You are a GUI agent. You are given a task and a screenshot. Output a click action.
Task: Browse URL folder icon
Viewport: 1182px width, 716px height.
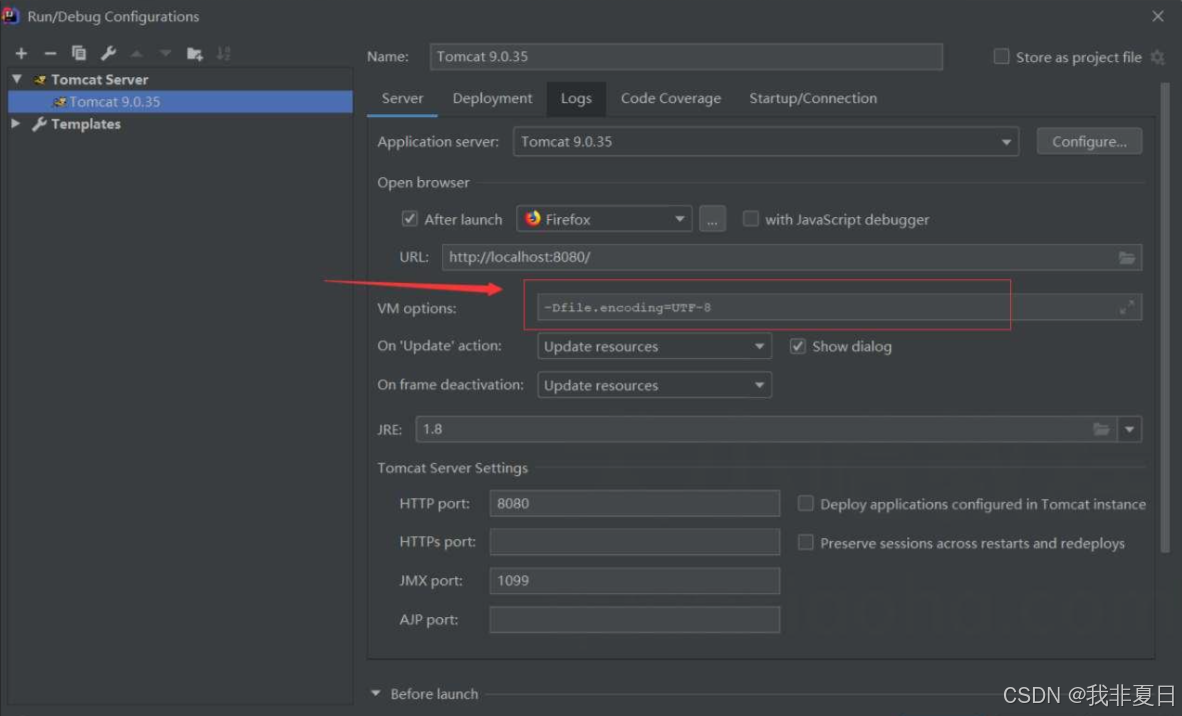click(1126, 258)
